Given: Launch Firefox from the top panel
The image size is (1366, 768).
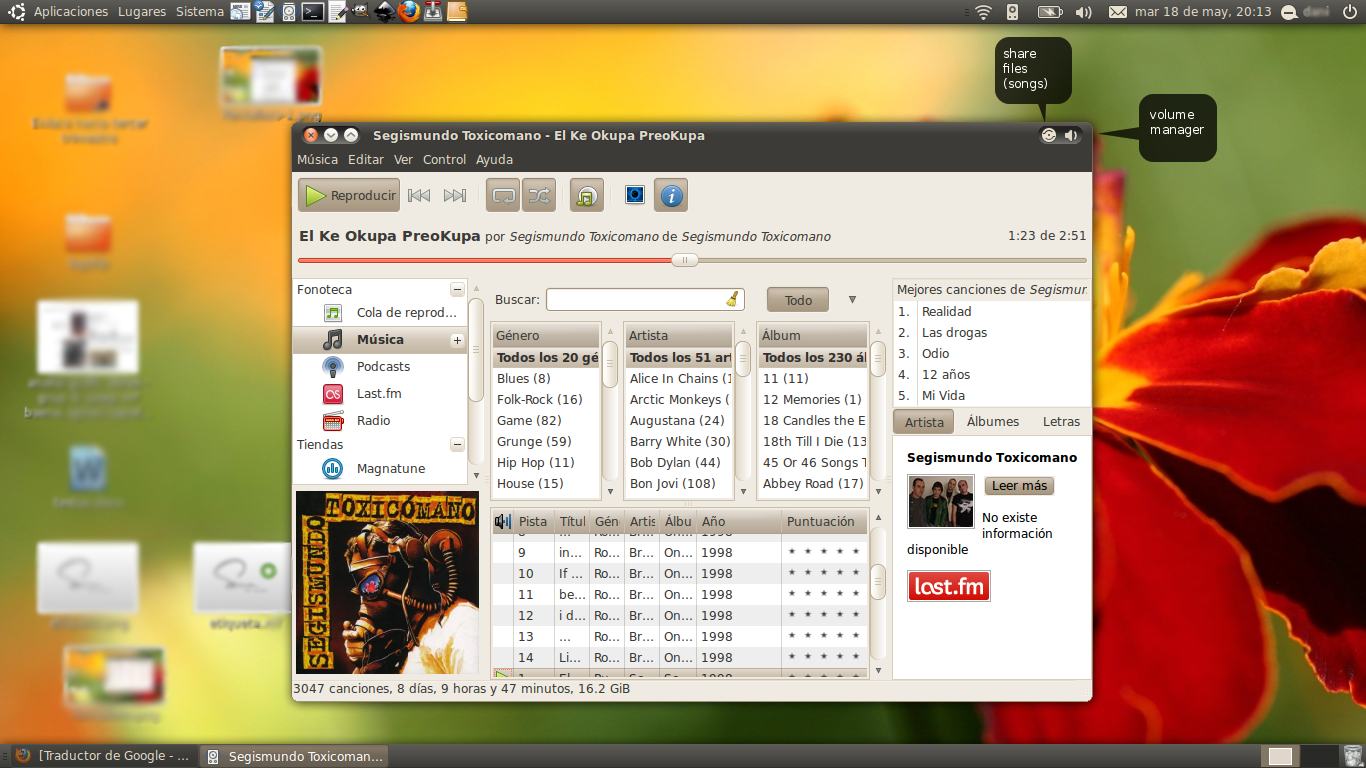Looking at the screenshot, I should 408,12.
